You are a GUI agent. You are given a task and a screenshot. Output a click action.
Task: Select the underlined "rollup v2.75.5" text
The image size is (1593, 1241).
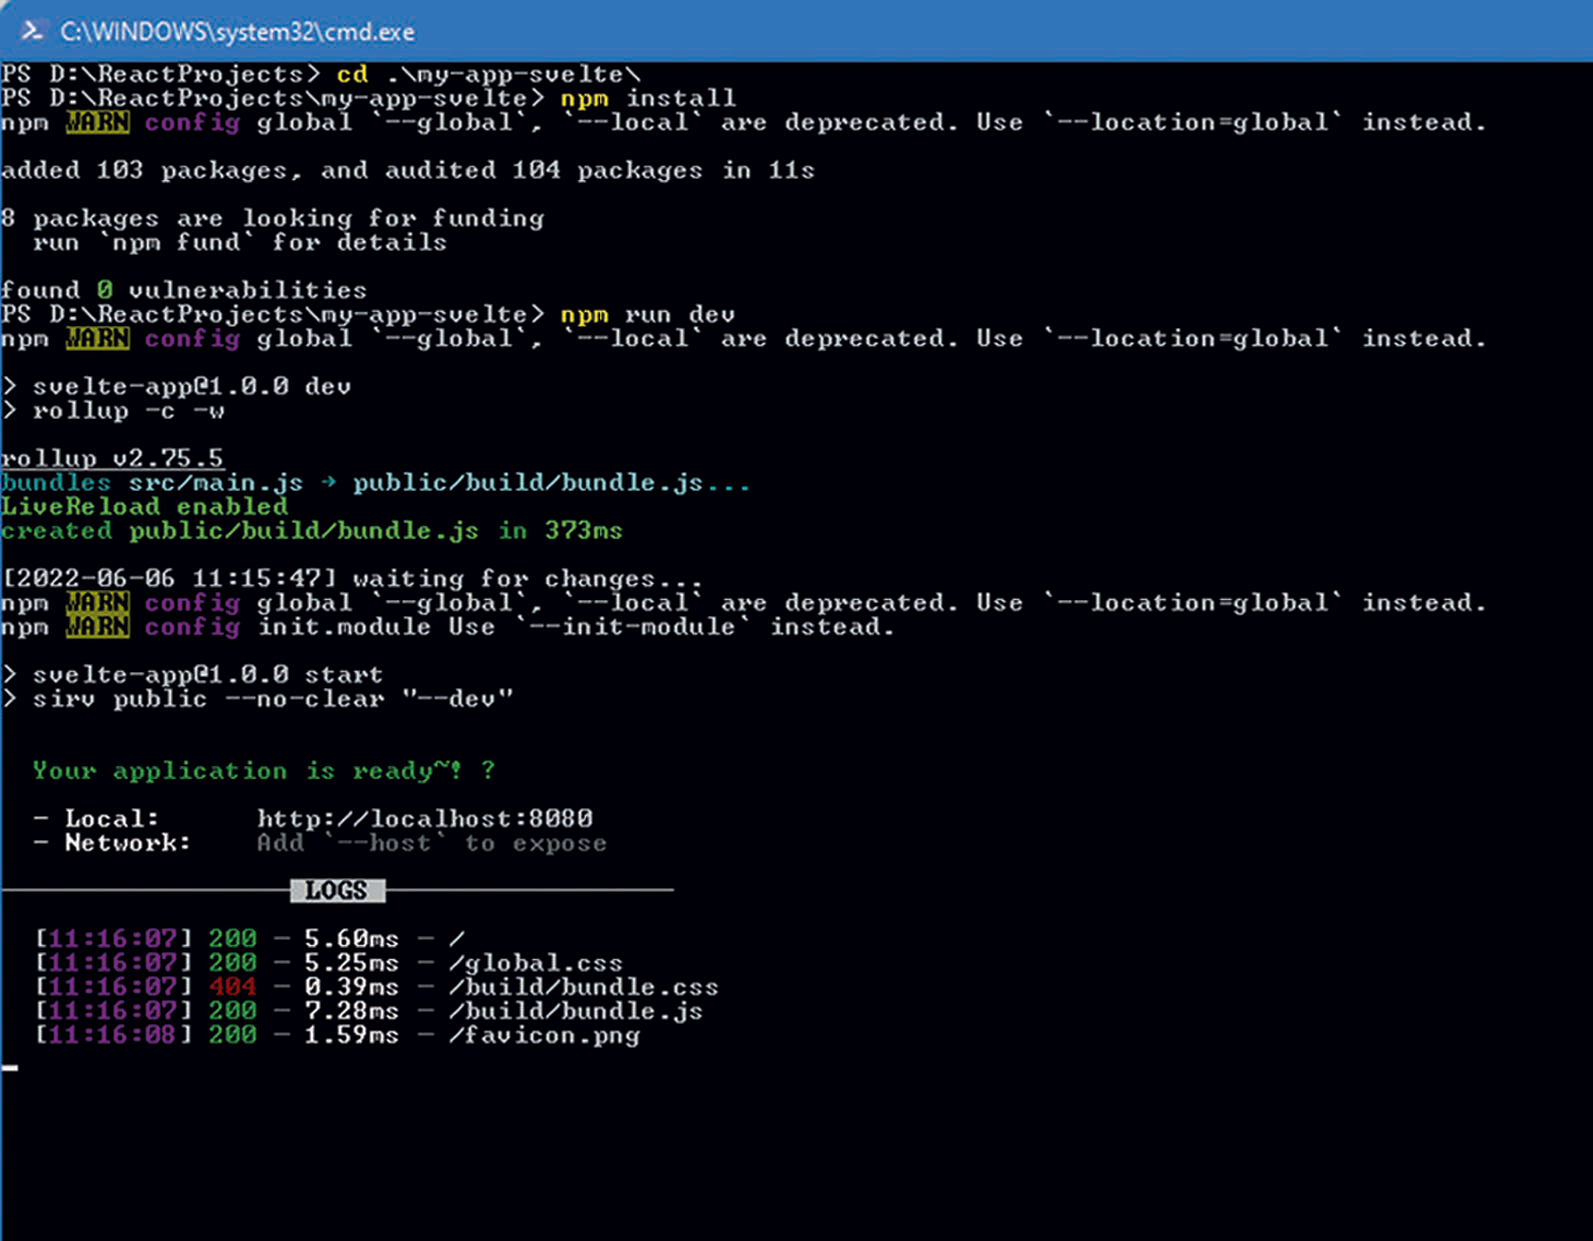[112, 459]
